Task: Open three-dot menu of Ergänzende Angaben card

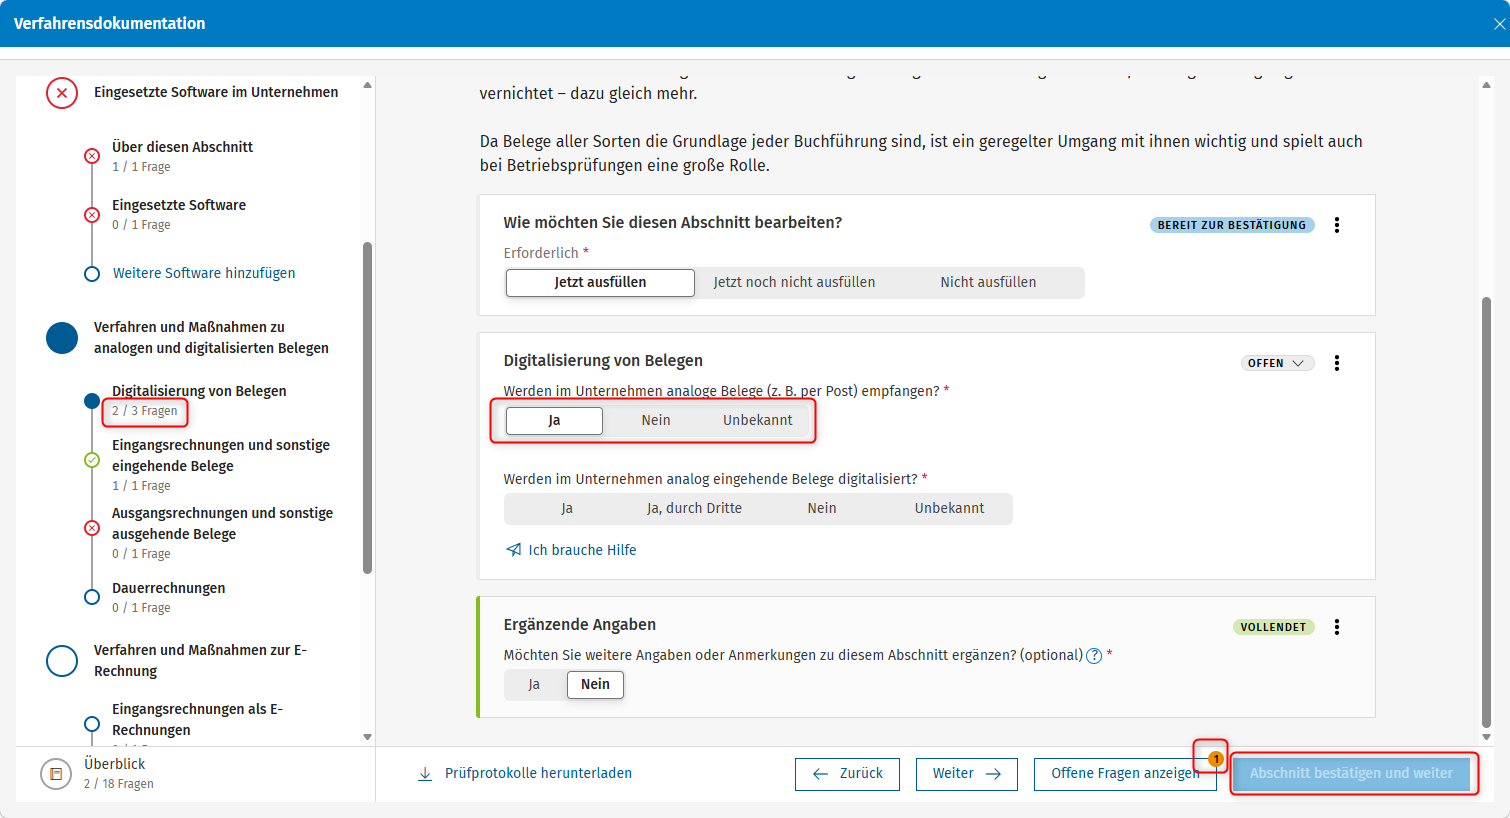Action: click(1337, 627)
